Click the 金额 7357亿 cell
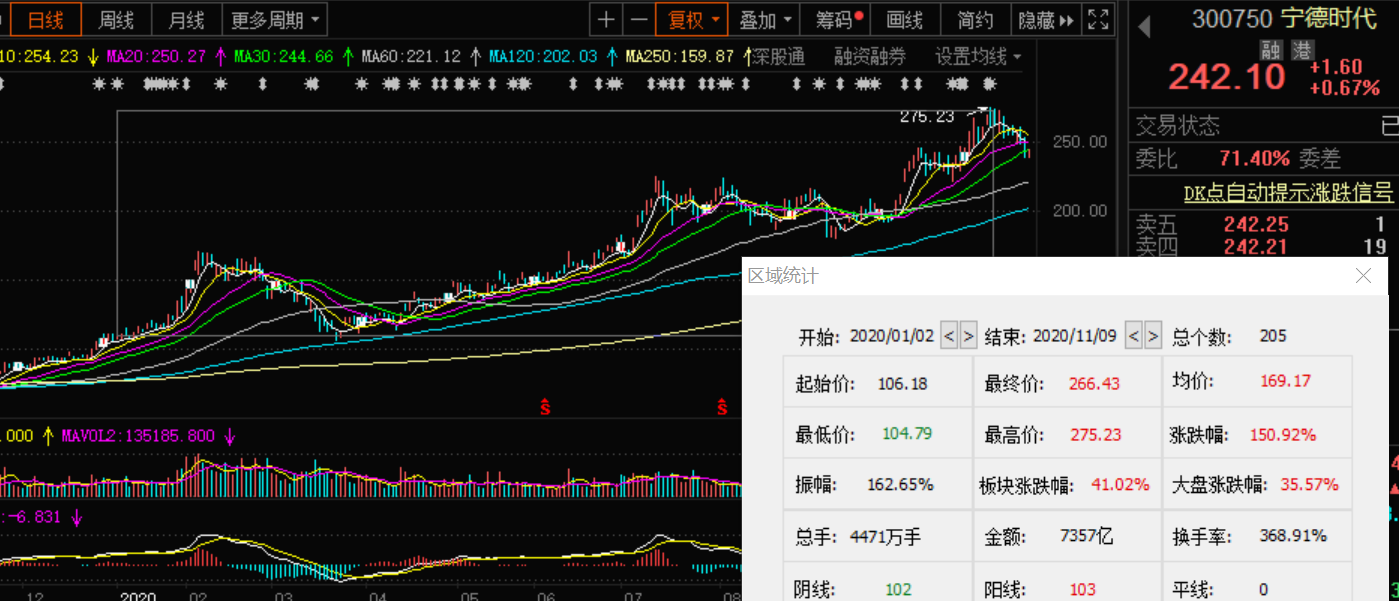1399x601 pixels. tap(1067, 537)
